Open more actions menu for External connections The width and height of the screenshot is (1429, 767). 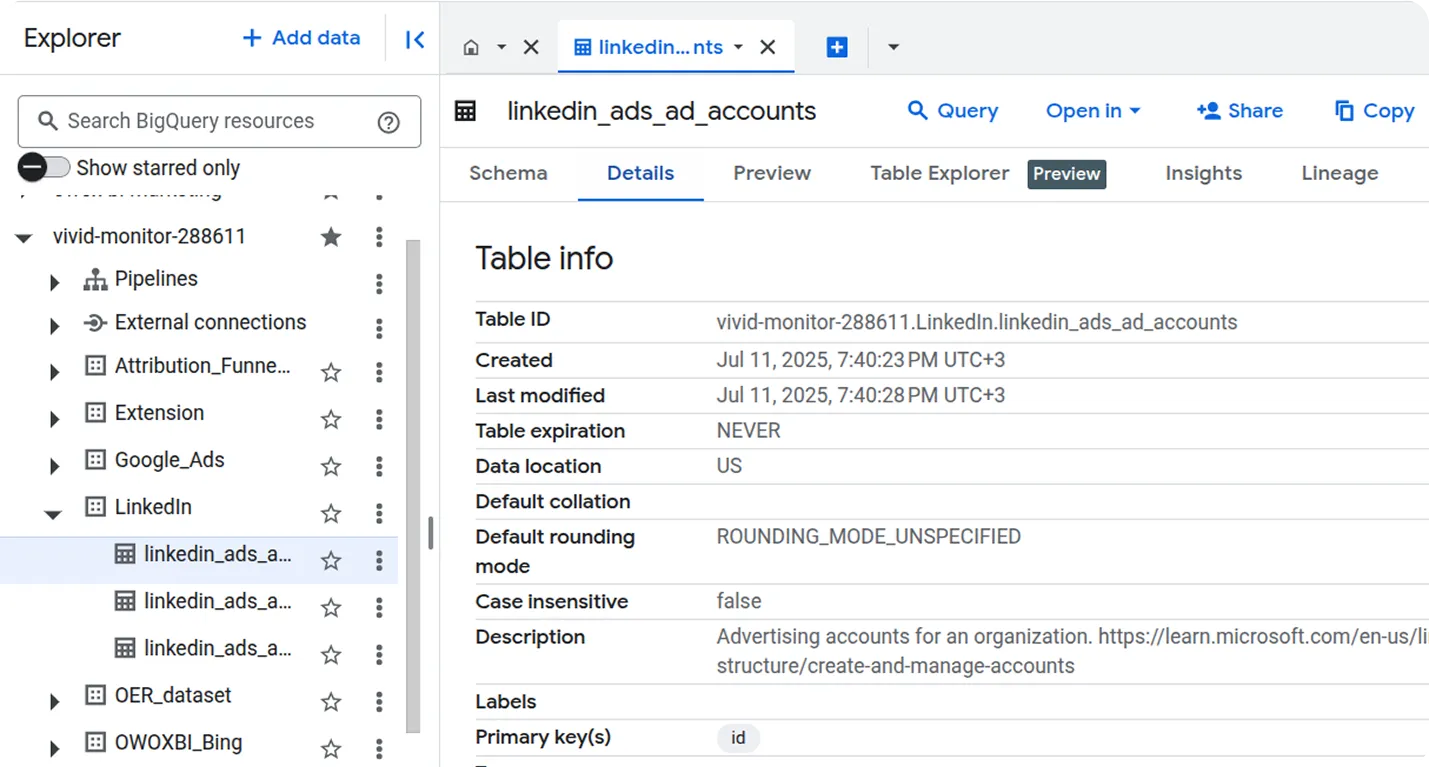click(379, 328)
